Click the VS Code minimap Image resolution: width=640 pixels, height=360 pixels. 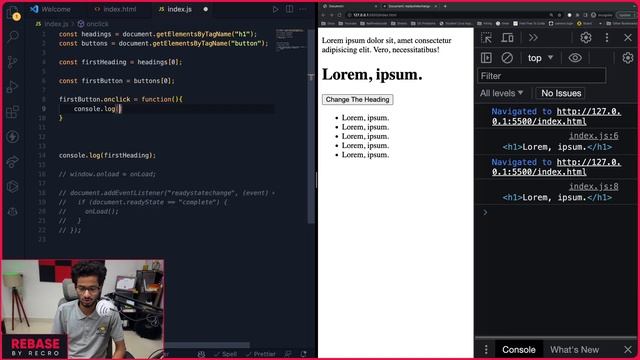point(290,40)
